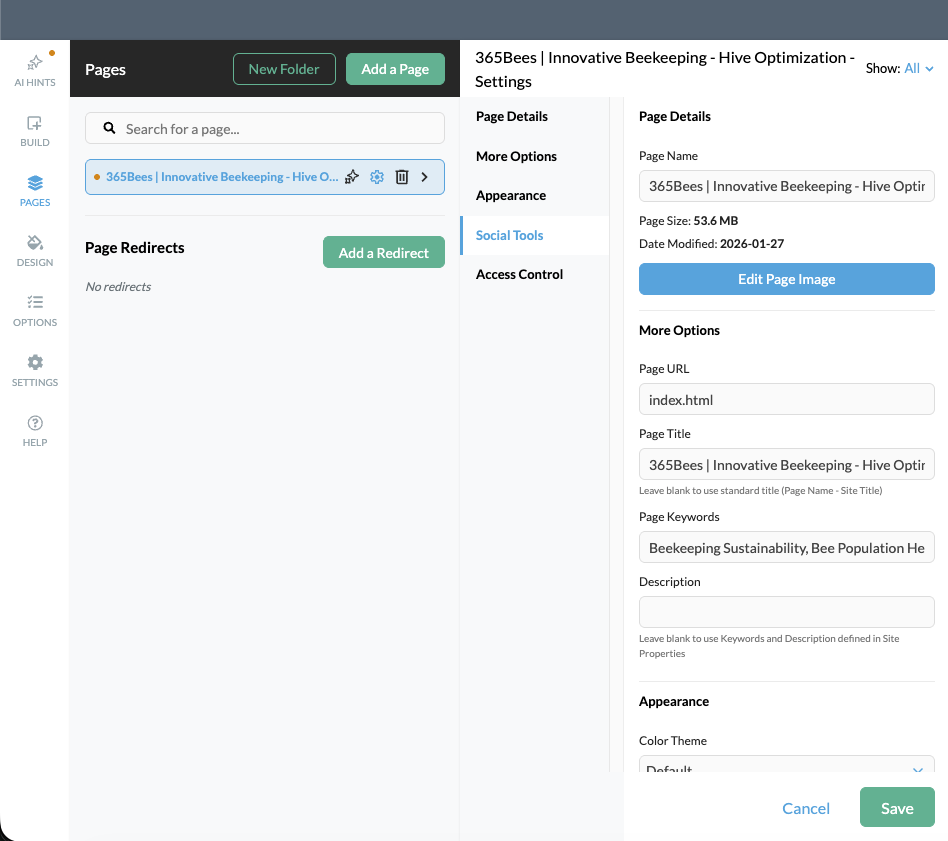Click Add a Page

[397, 69]
